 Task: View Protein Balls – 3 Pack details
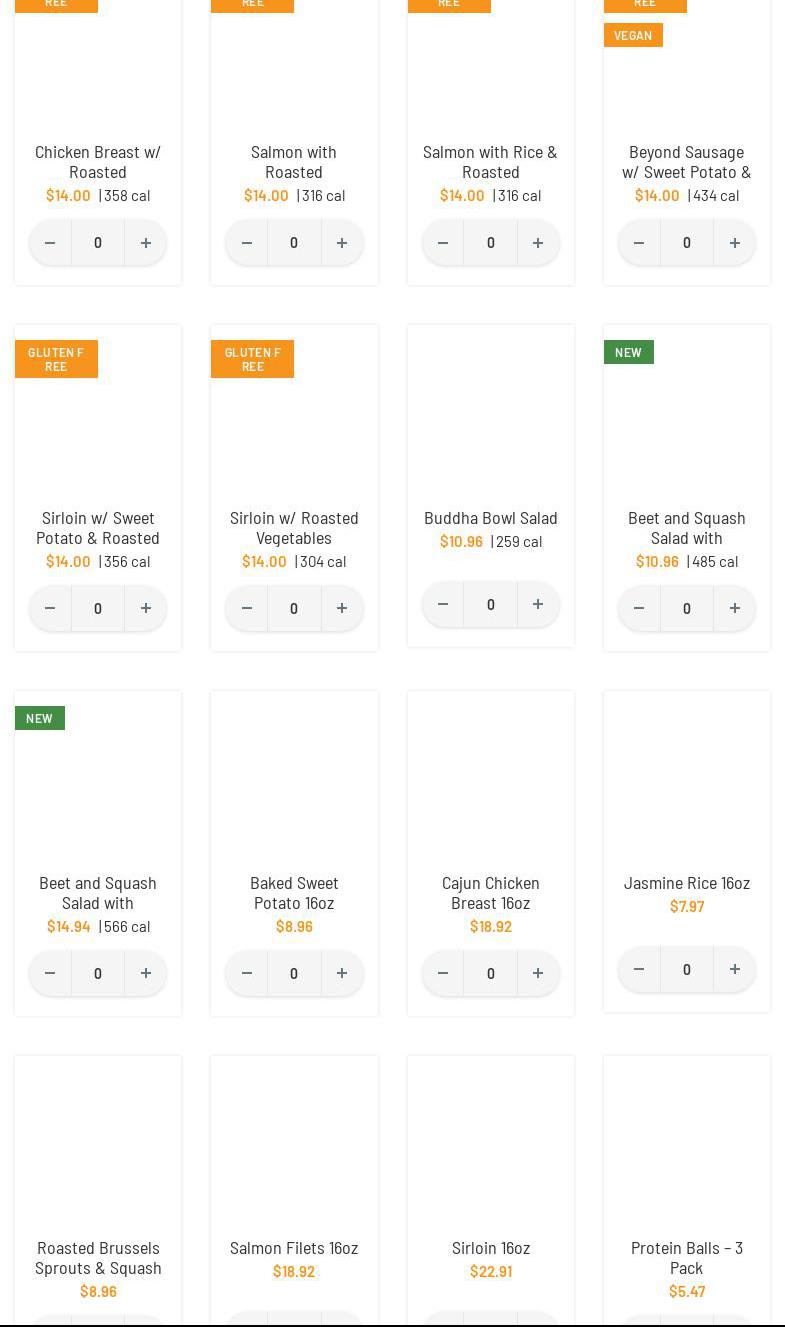(687, 1257)
